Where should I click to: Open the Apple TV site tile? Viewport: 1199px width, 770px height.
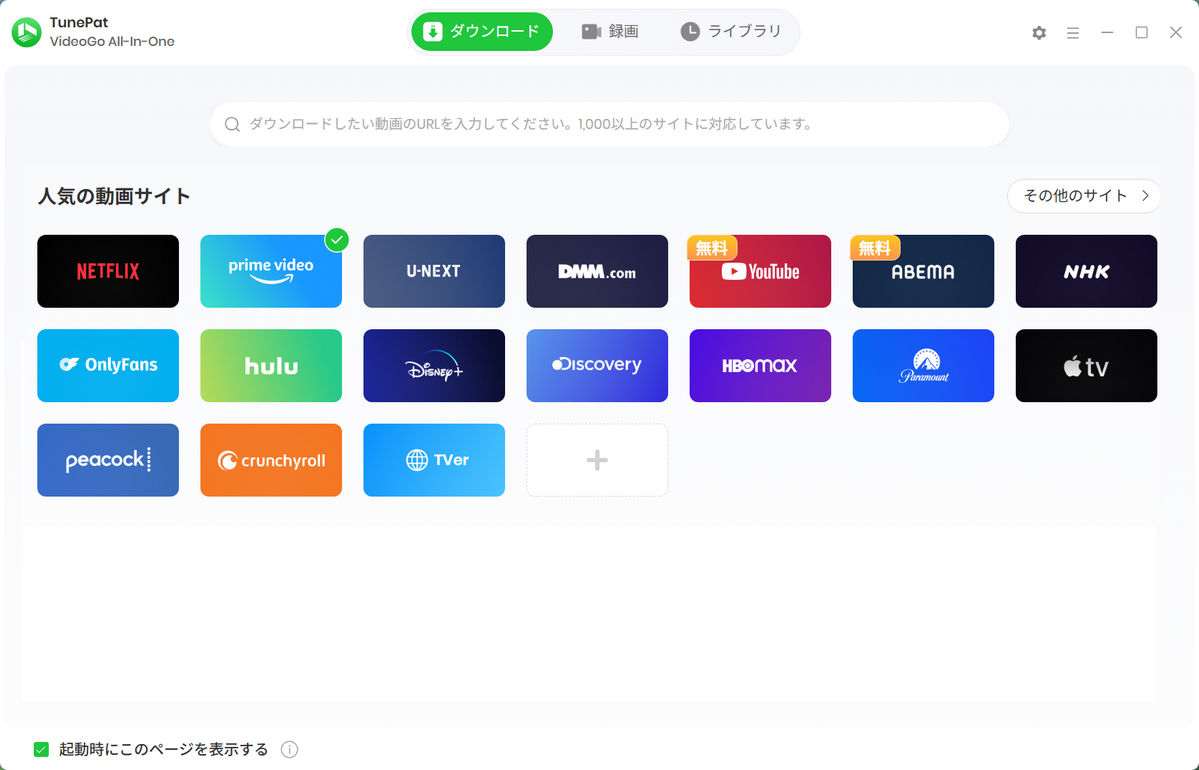tap(1087, 366)
